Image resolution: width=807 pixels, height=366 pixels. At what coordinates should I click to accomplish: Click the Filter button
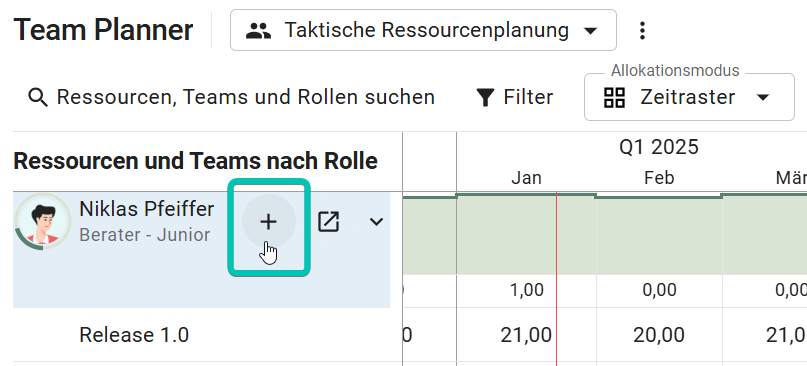514,97
